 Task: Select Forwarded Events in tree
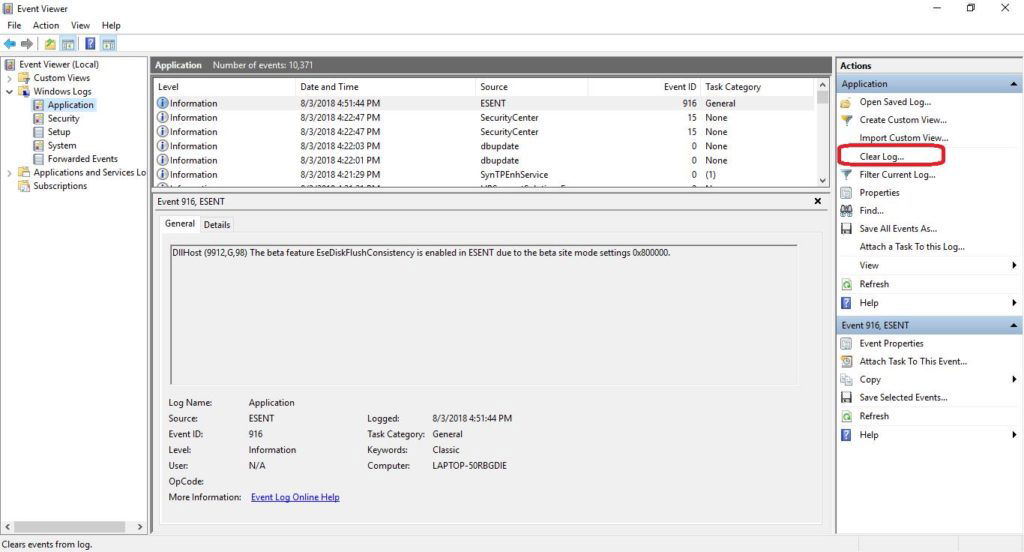coord(83,159)
